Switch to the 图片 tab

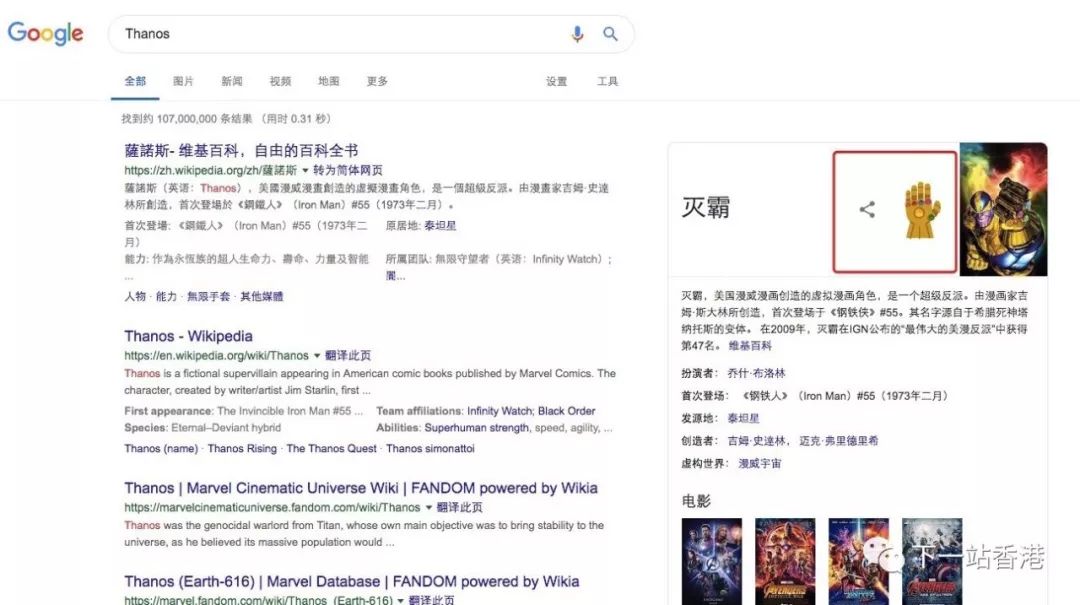point(183,81)
